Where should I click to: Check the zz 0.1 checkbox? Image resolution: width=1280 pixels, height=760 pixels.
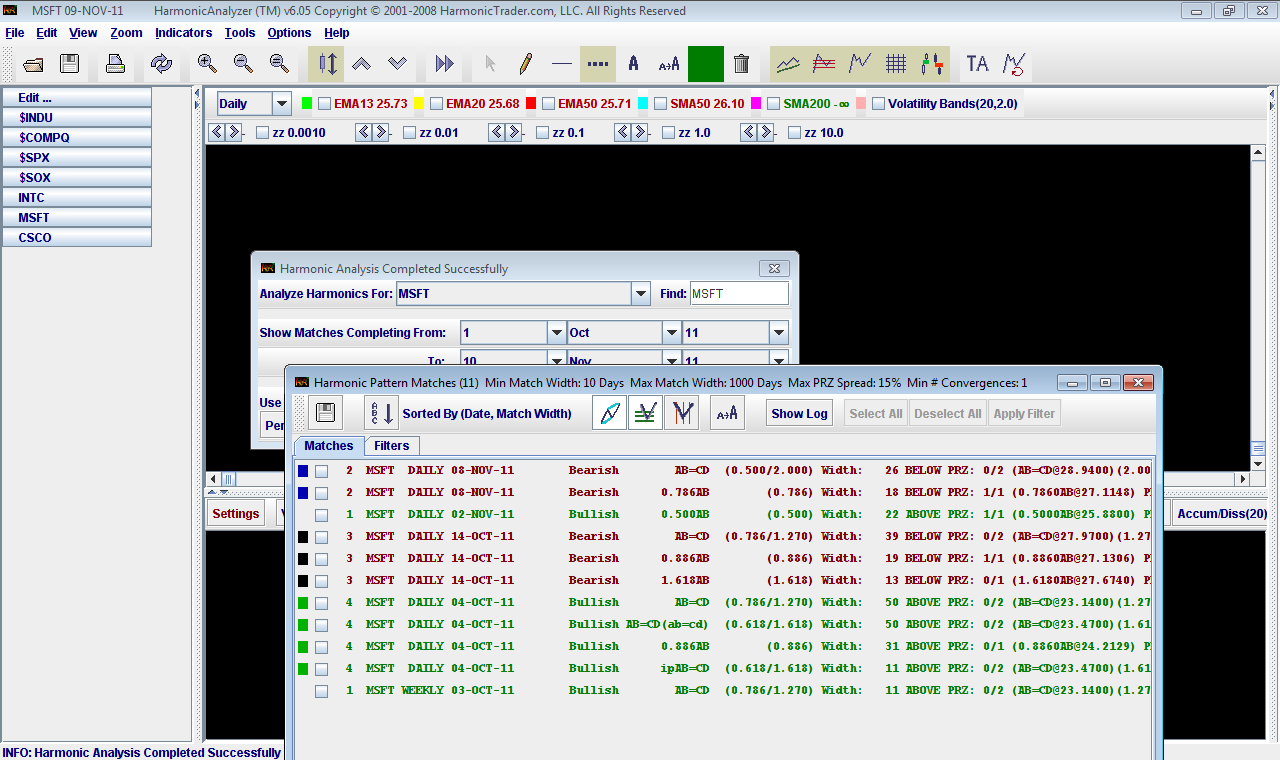pos(543,133)
